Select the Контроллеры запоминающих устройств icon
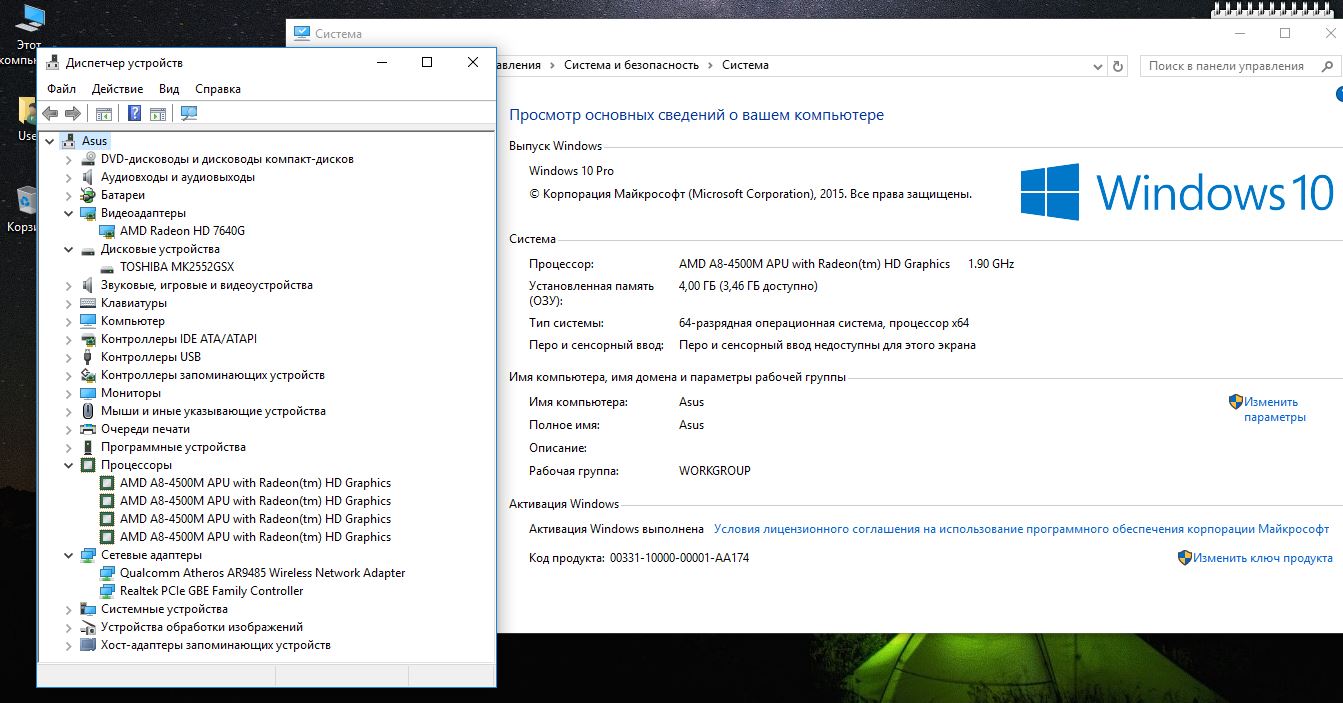This screenshot has height=703, width=1343. (x=88, y=375)
